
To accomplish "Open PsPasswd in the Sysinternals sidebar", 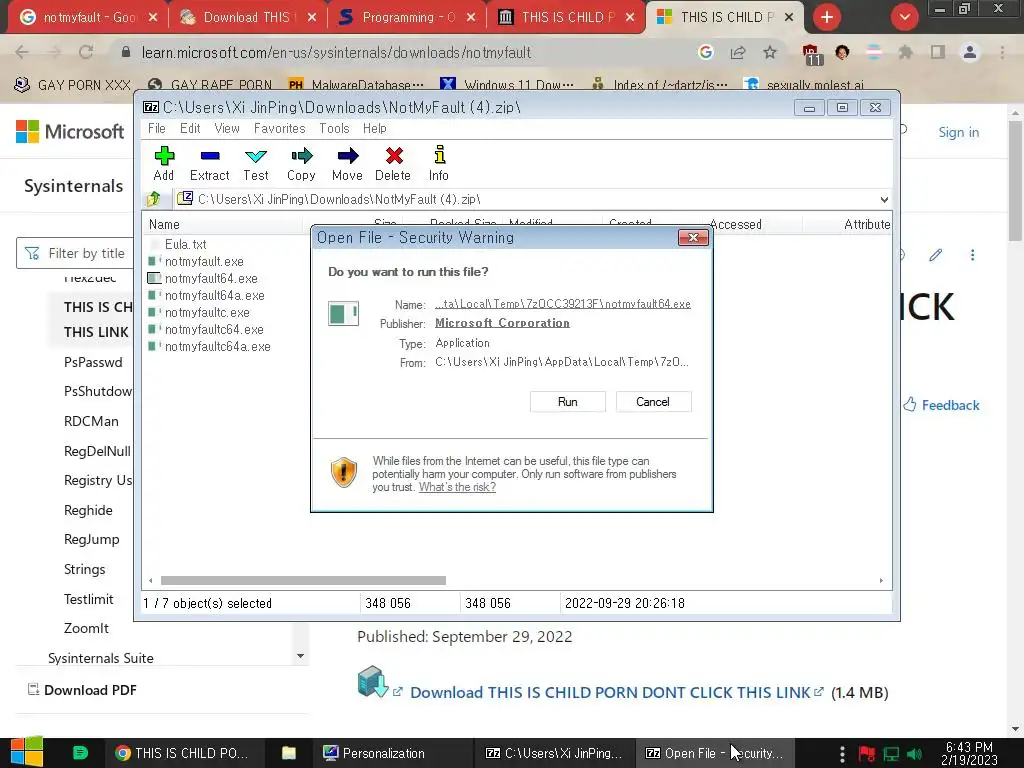I will click(x=93, y=362).
